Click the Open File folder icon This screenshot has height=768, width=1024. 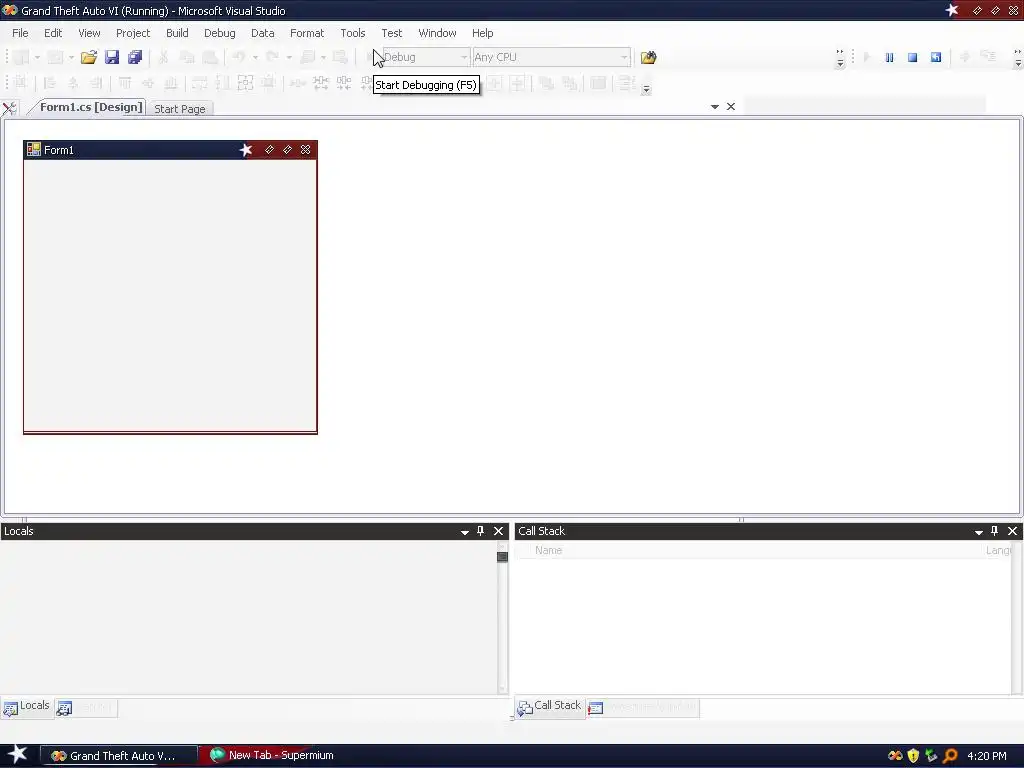click(x=89, y=57)
